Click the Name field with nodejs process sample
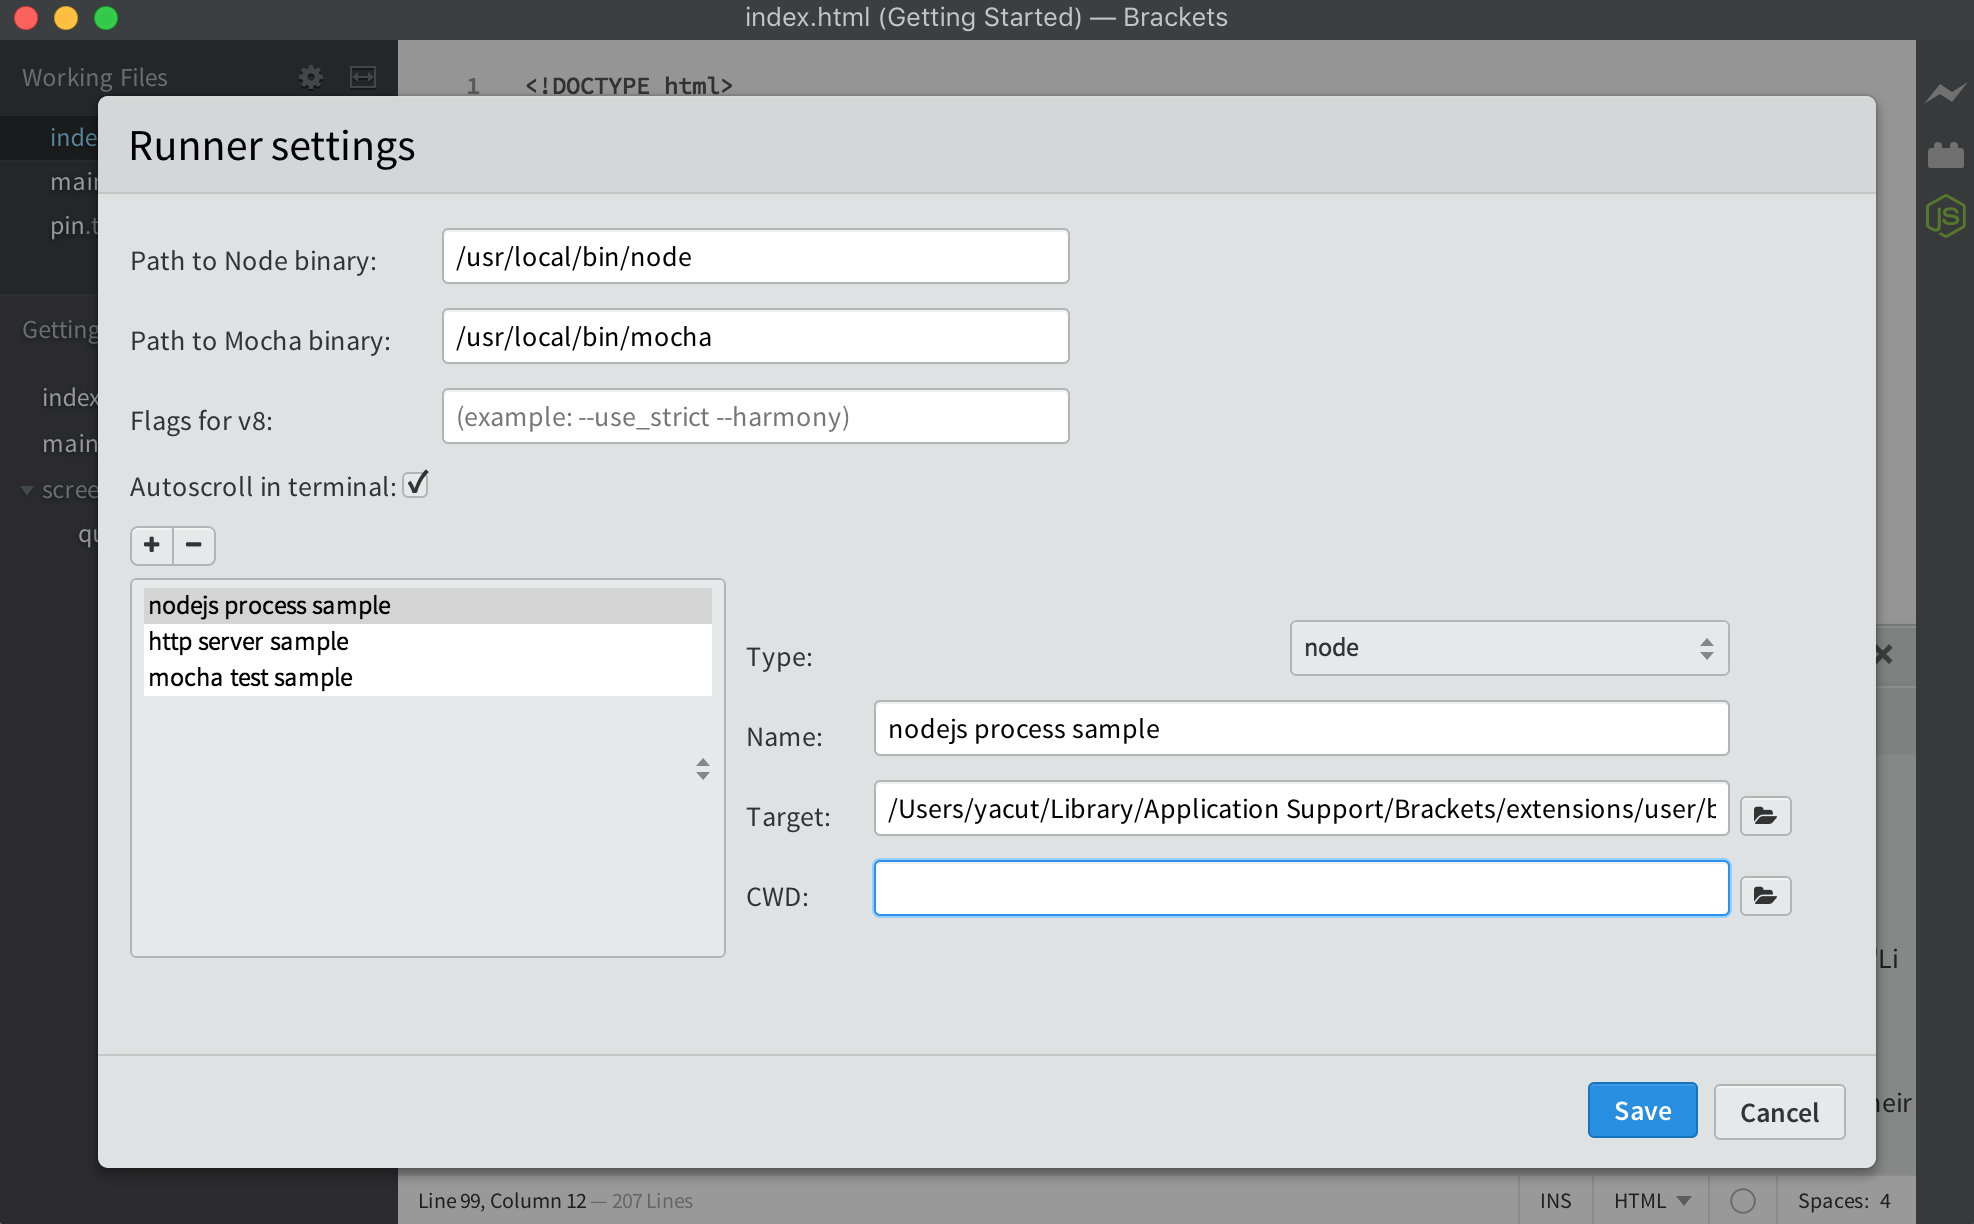 1300,729
